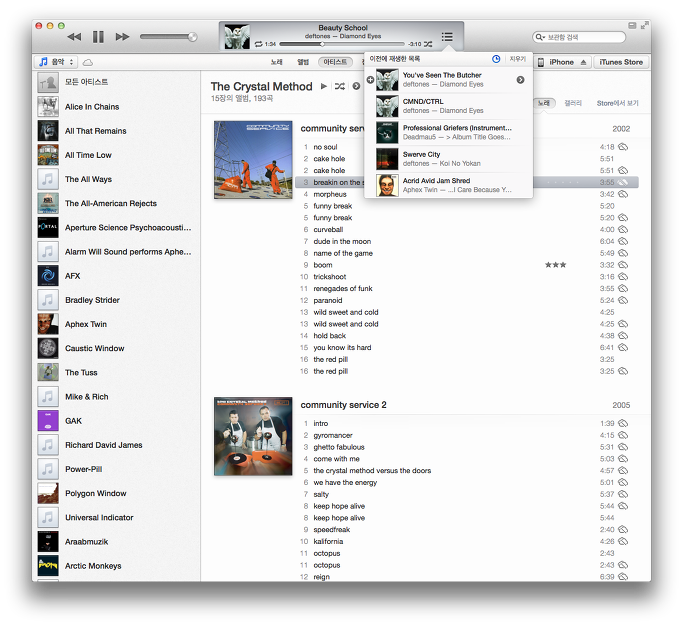Viewport: 683px width, 626px height.
Task: Shuffle The Crystal Method songs
Action: pos(340,86)
